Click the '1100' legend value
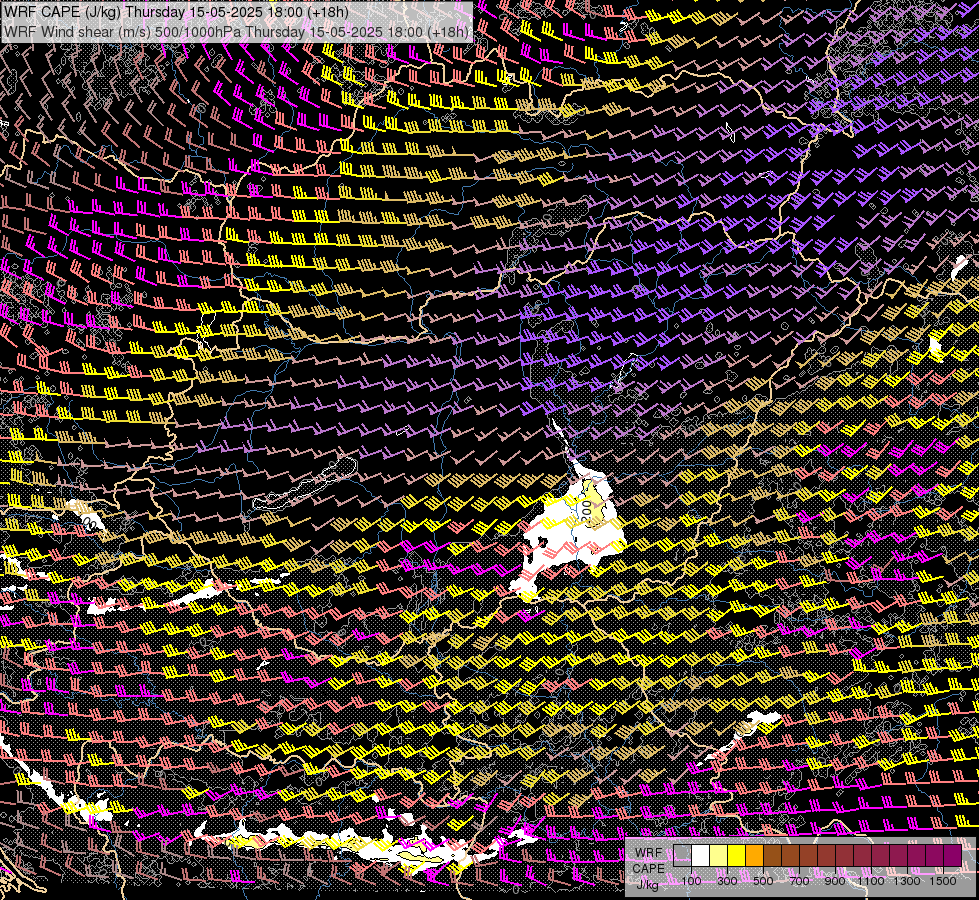This screenshot has width=979, height=900. click(x=870, y=881)
